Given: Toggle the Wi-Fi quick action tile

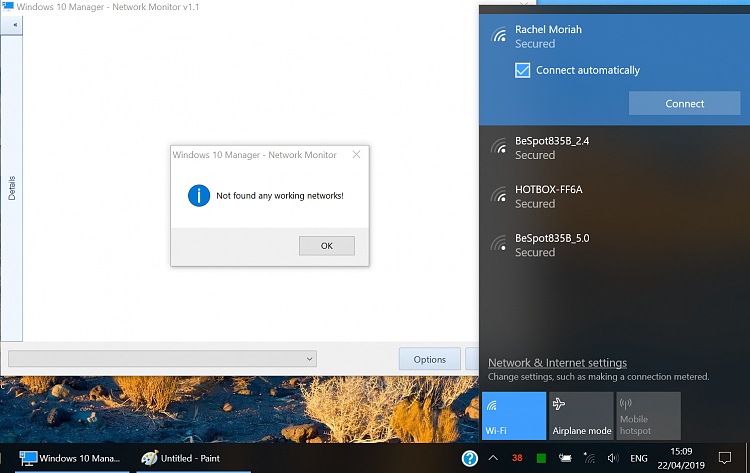Looking at the screenshot, I should click(x=514, y=416).
